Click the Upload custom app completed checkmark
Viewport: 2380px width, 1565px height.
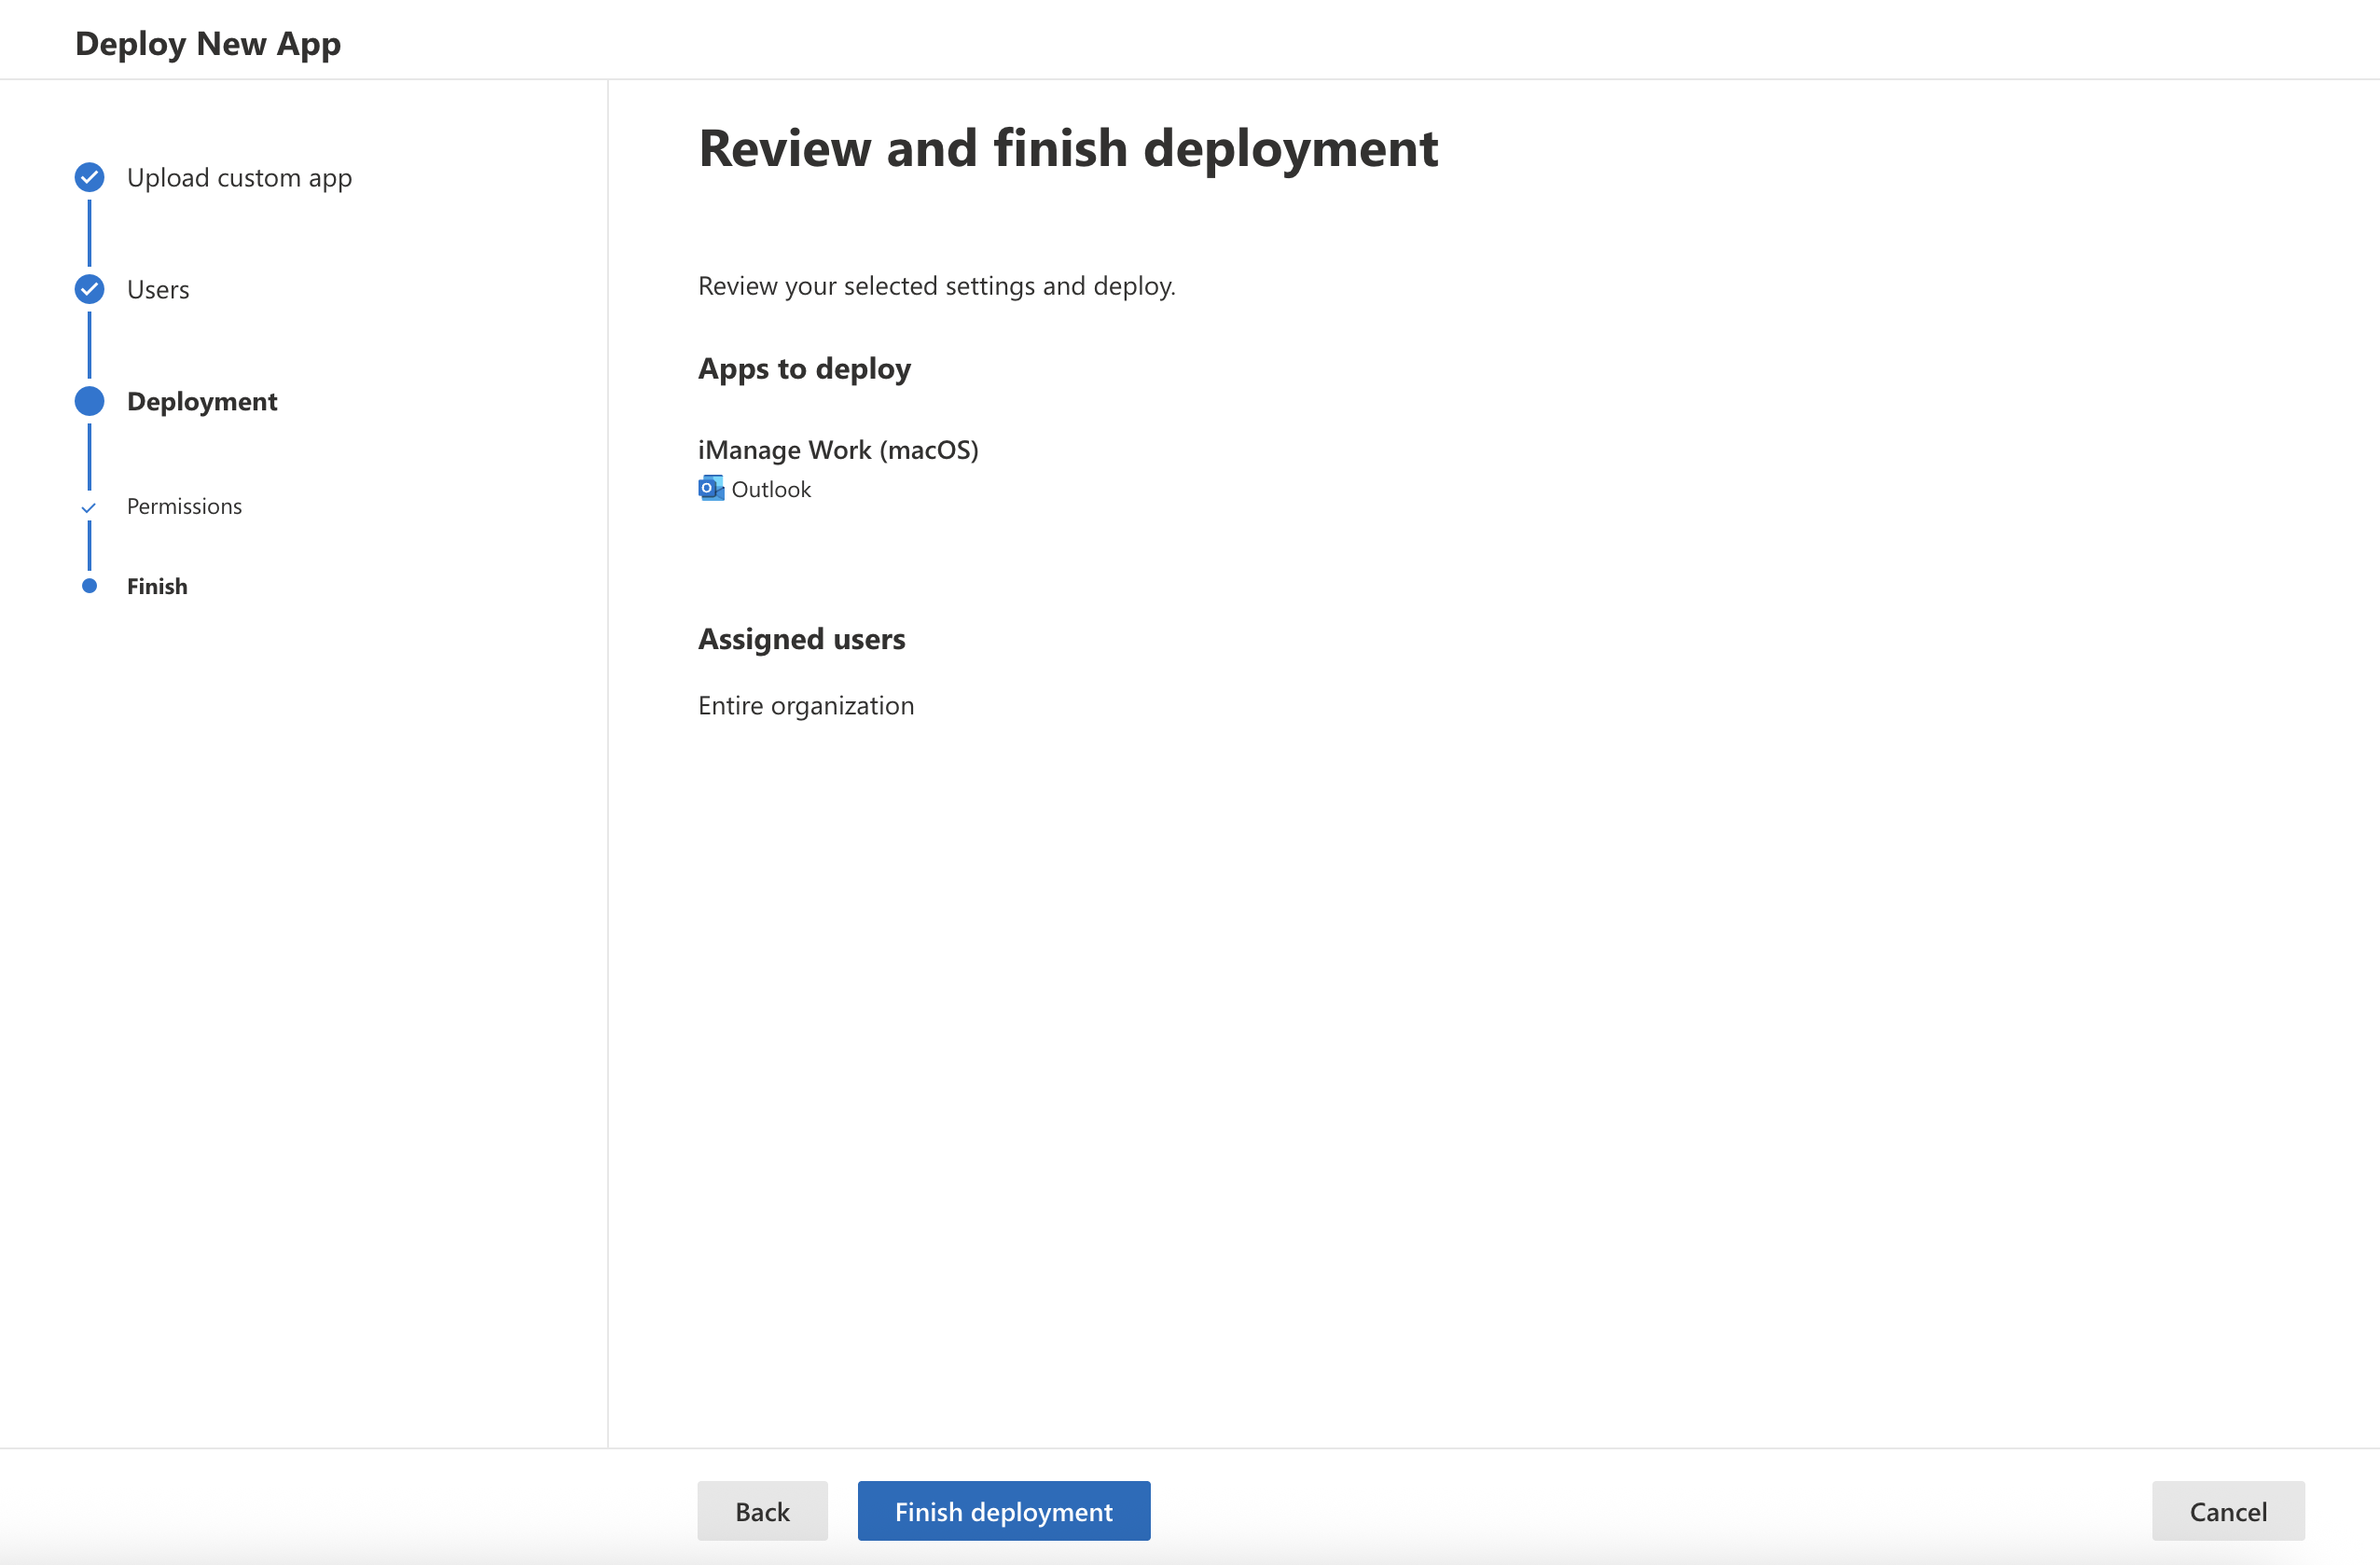click(89, 177)
